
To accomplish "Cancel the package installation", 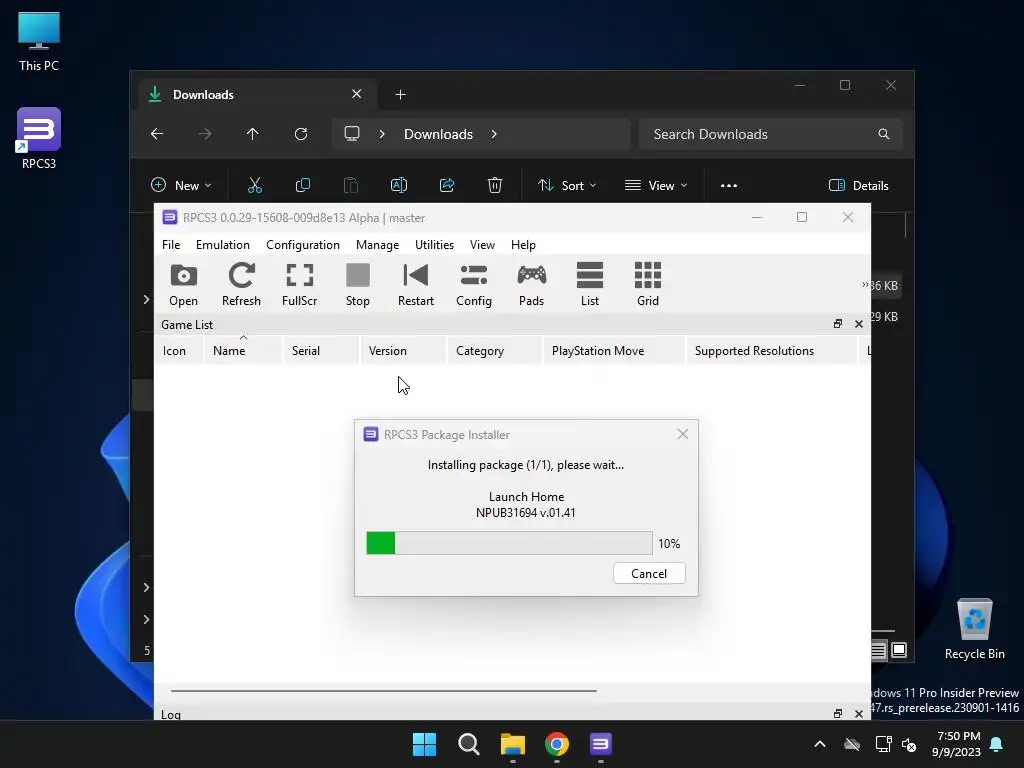I will click(x=649, y=573).
